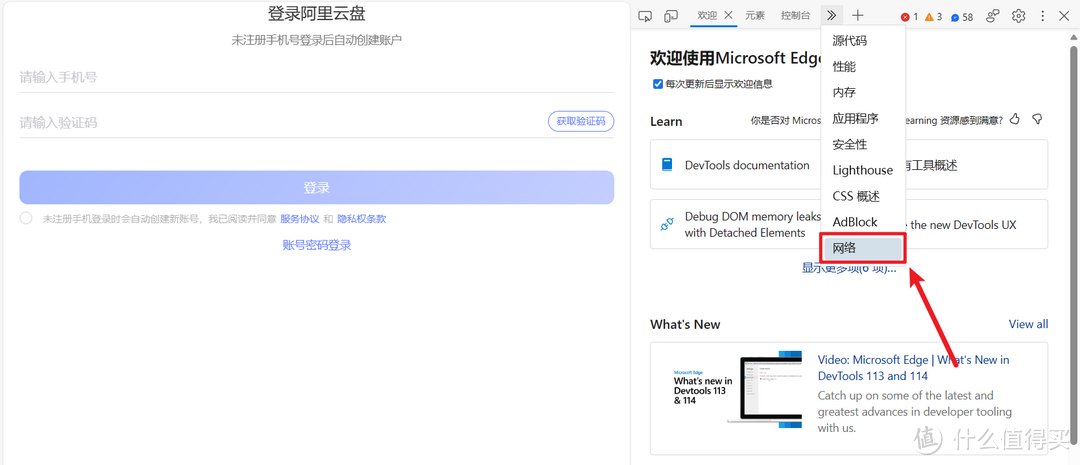Uncheck 每次更新后显示欢迎信息 checkbox
Screen dimensions: 1080x465
pos(657,84)
